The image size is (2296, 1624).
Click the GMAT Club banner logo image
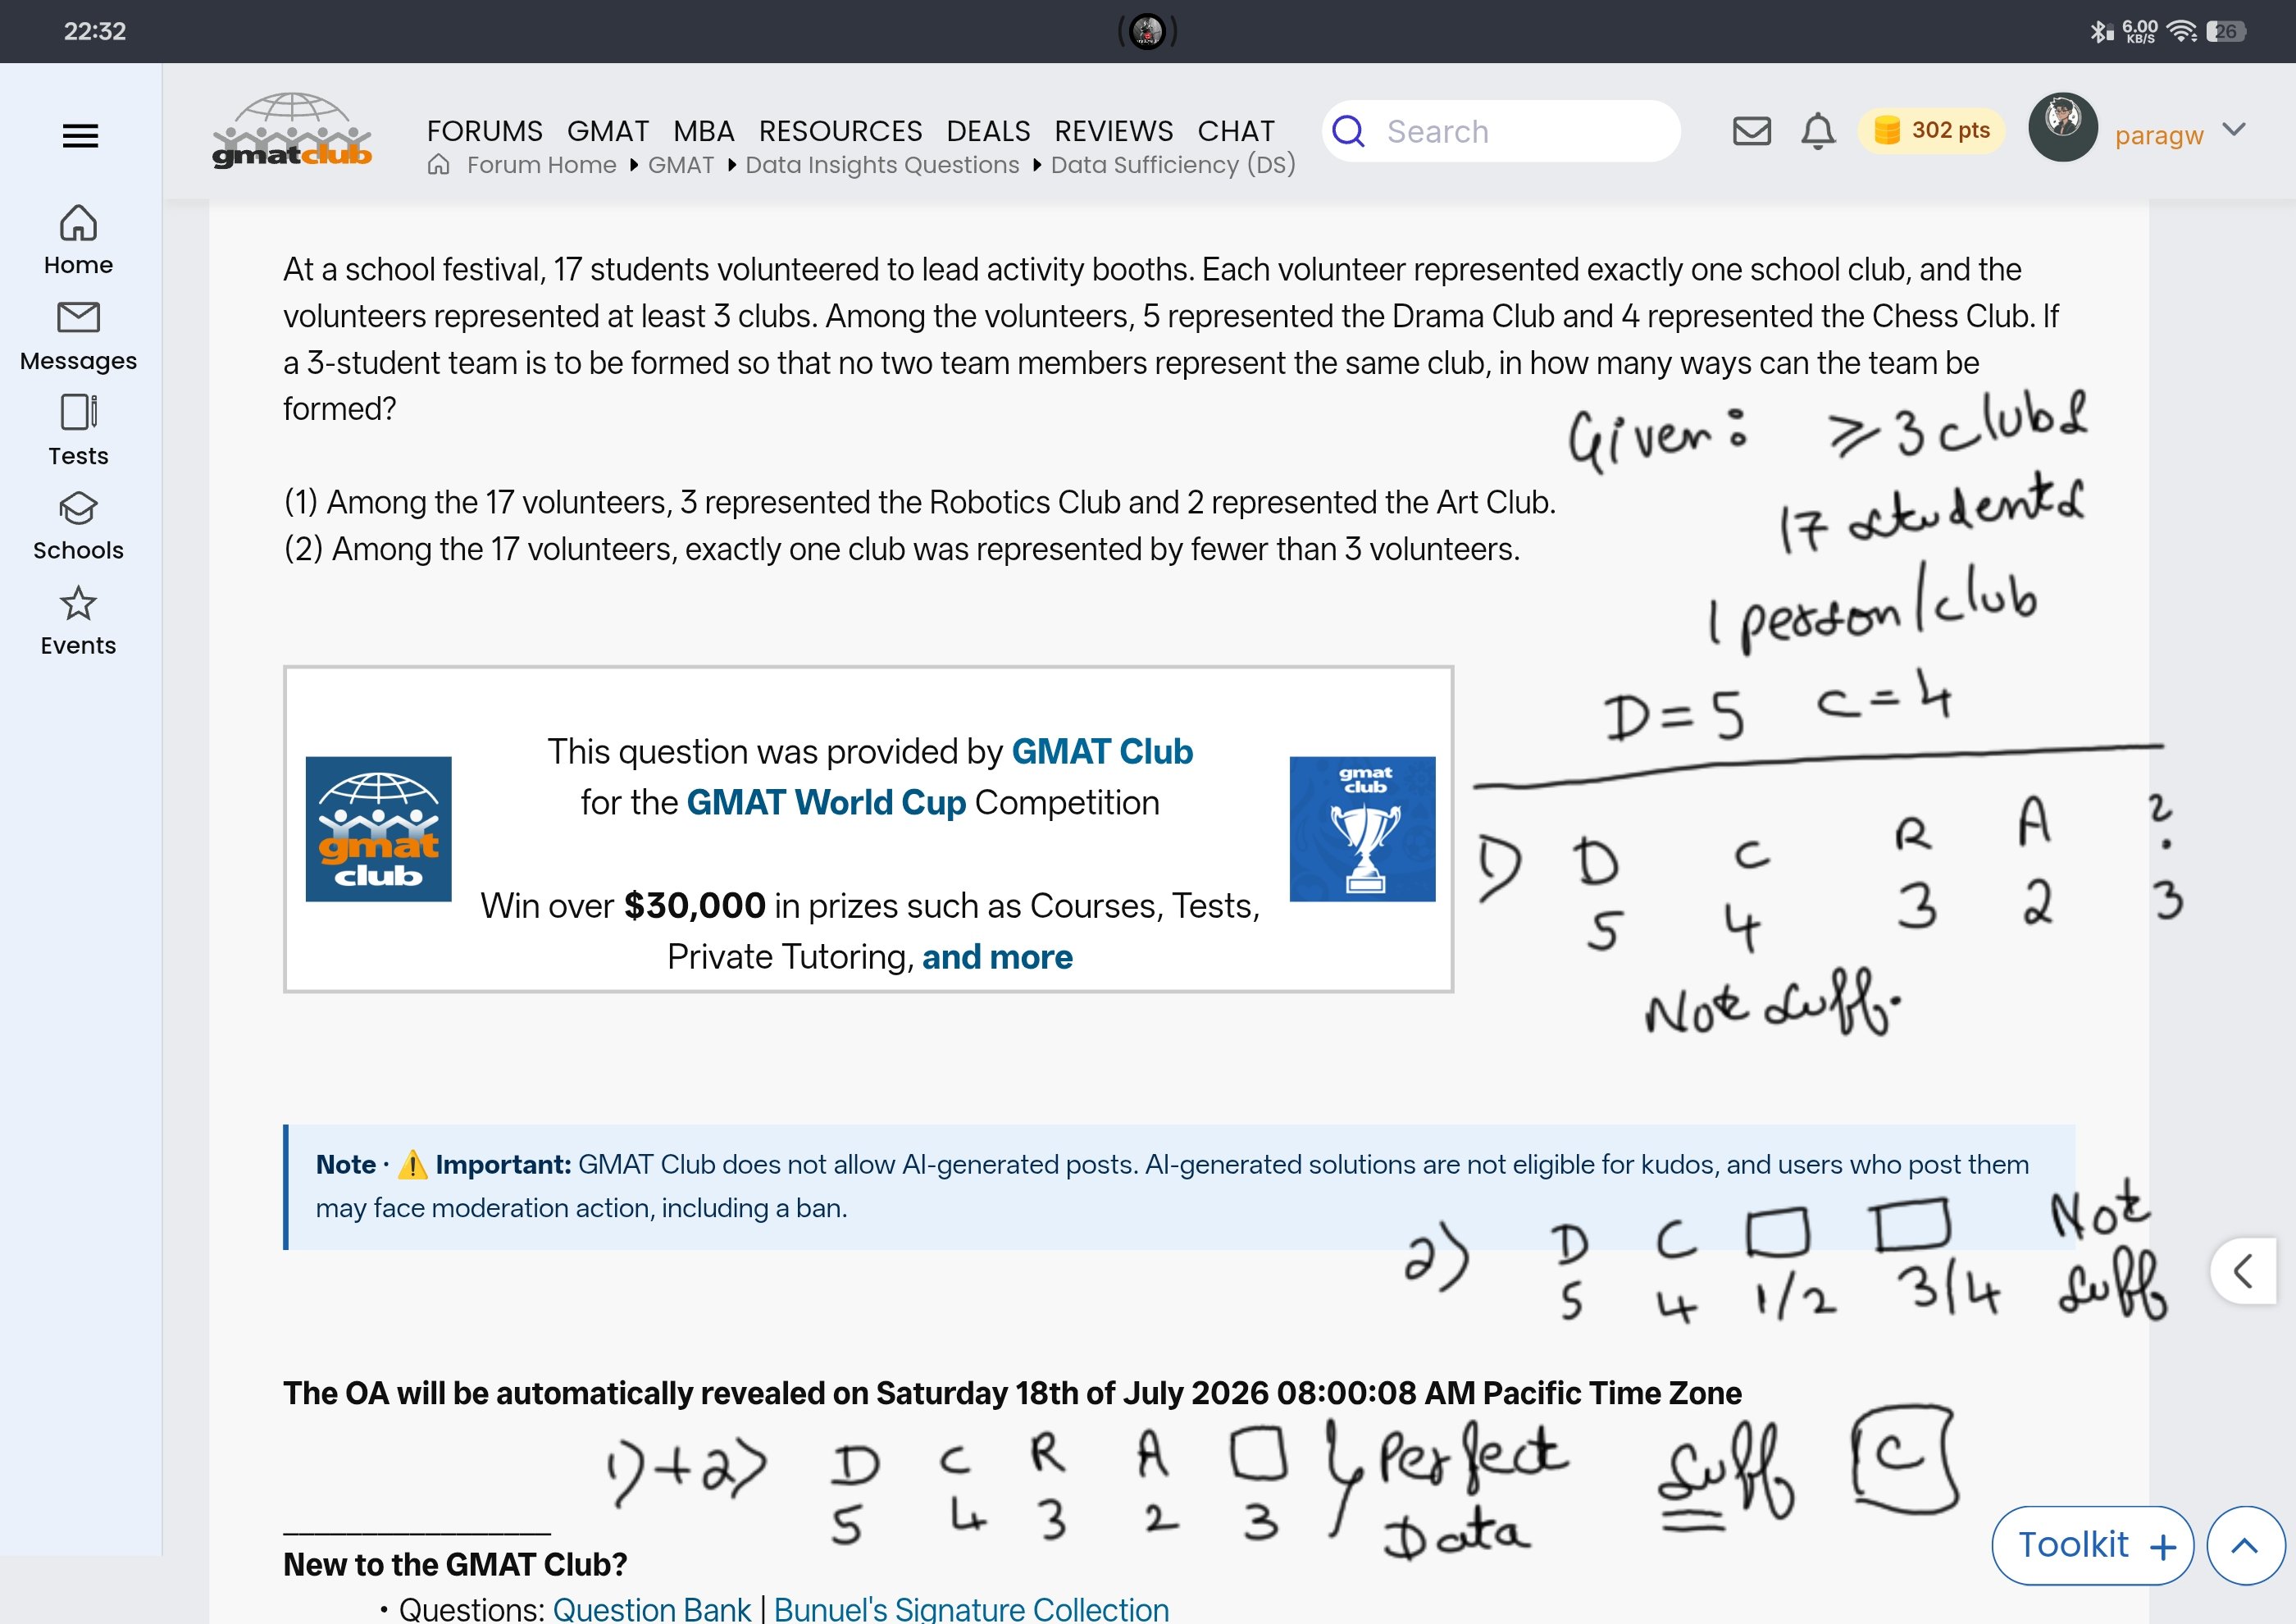(378, 829)
